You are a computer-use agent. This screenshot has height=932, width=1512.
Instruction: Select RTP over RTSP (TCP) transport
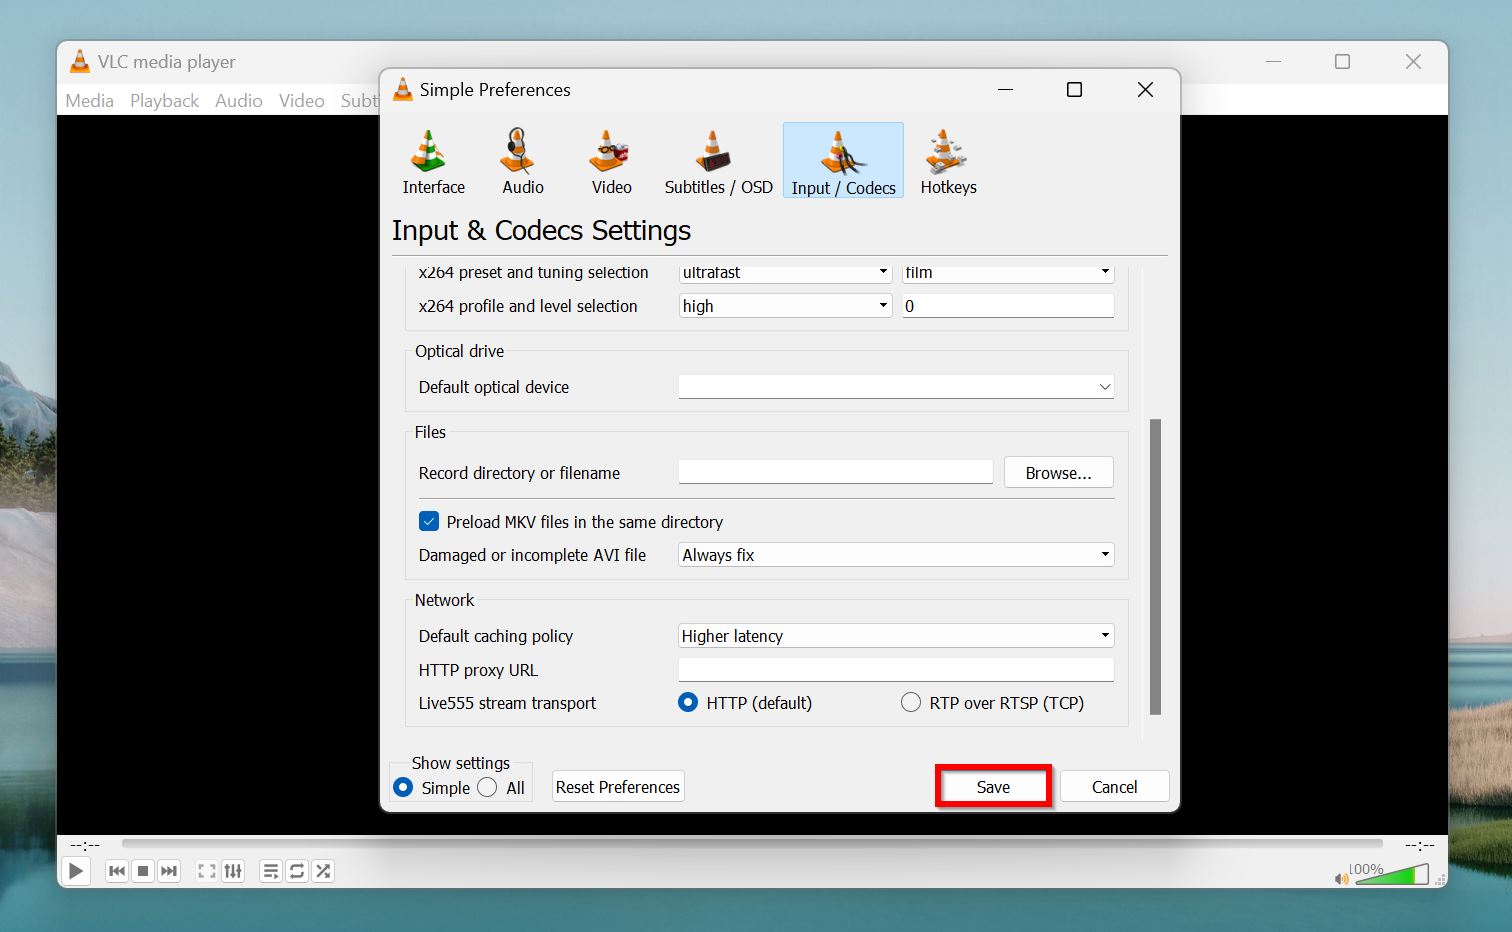click(911, 702)
